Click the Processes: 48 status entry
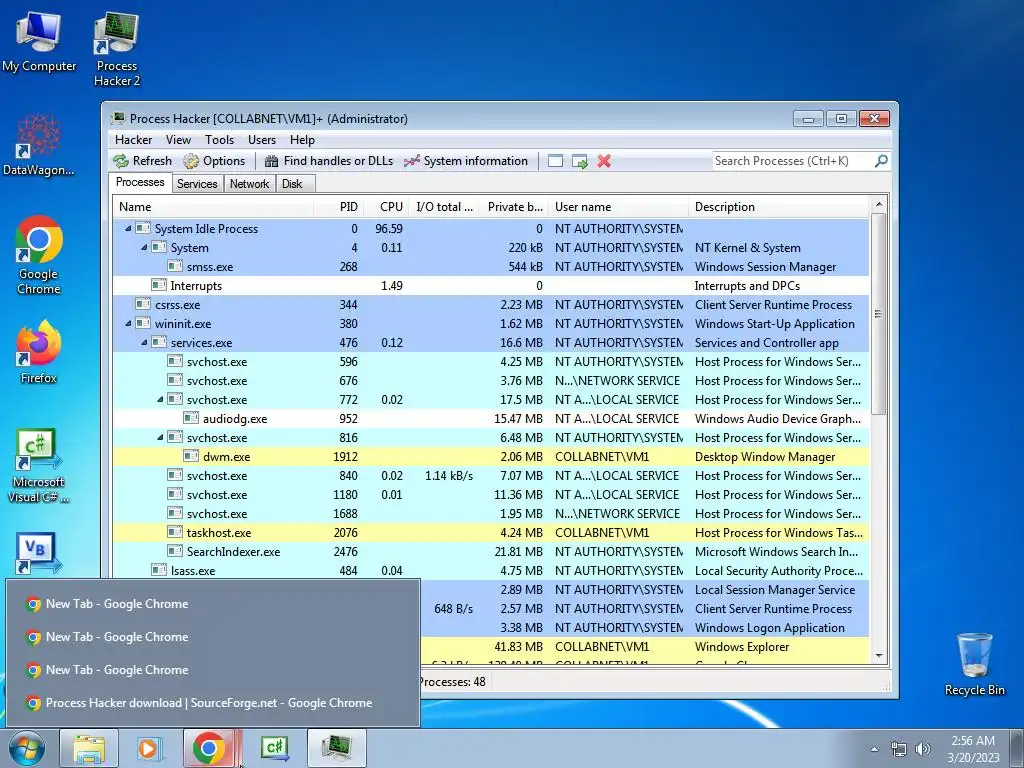Screen dimensions: 1024x768 tap(453, 682)
